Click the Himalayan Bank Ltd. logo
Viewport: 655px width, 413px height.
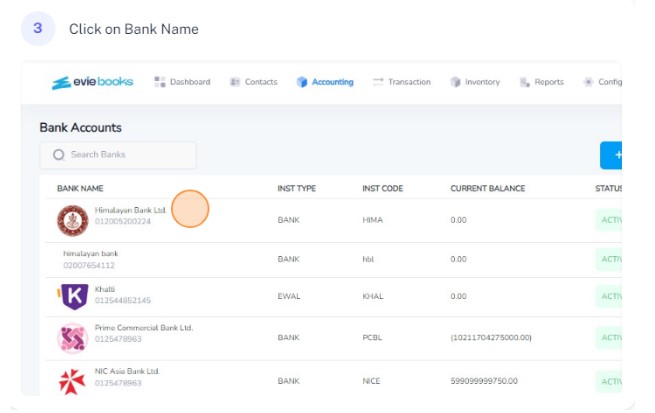[x=73, y=220]
